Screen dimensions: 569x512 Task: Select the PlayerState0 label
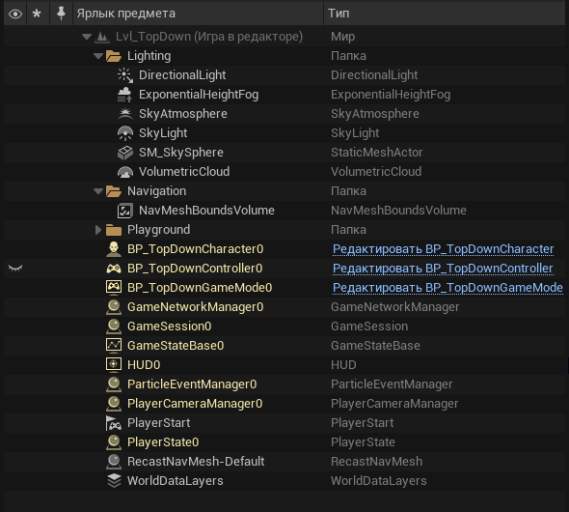[163, 442]
